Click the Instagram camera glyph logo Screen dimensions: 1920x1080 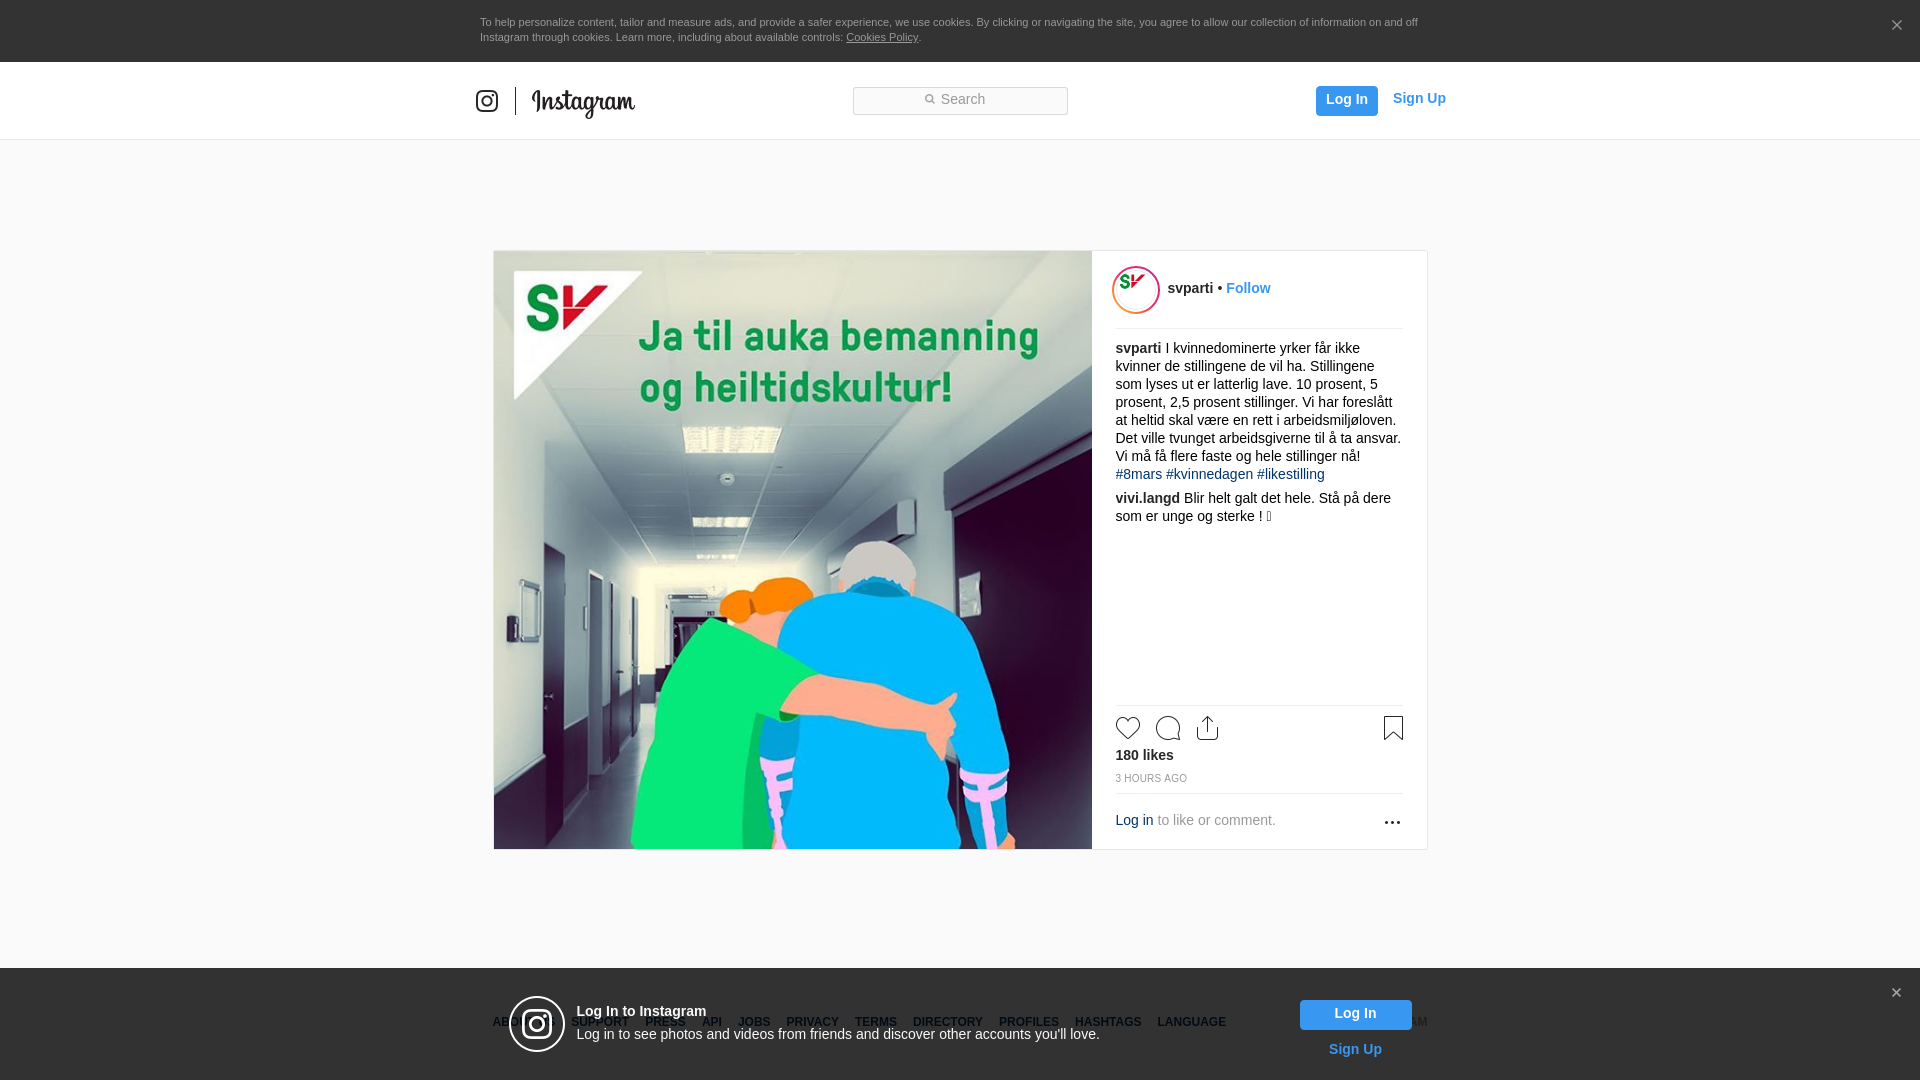point(487,101)
